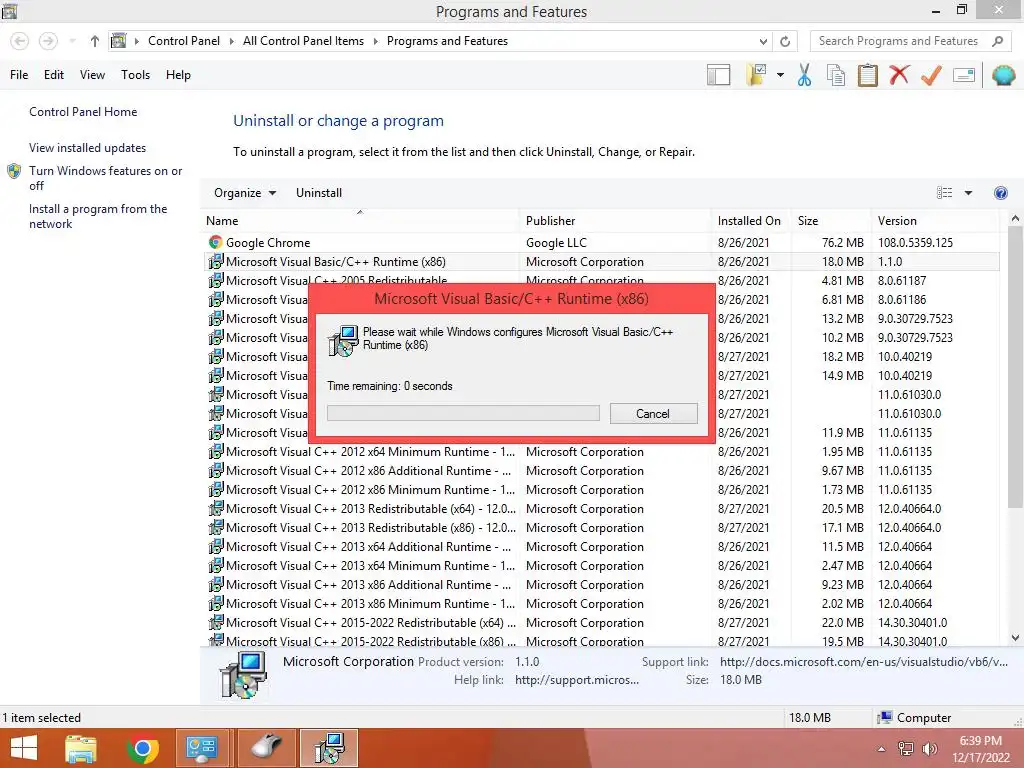The height and width of the screenshot is (768, 1024).
Task: Open Install a program from the network
Action: click(97, 216)
